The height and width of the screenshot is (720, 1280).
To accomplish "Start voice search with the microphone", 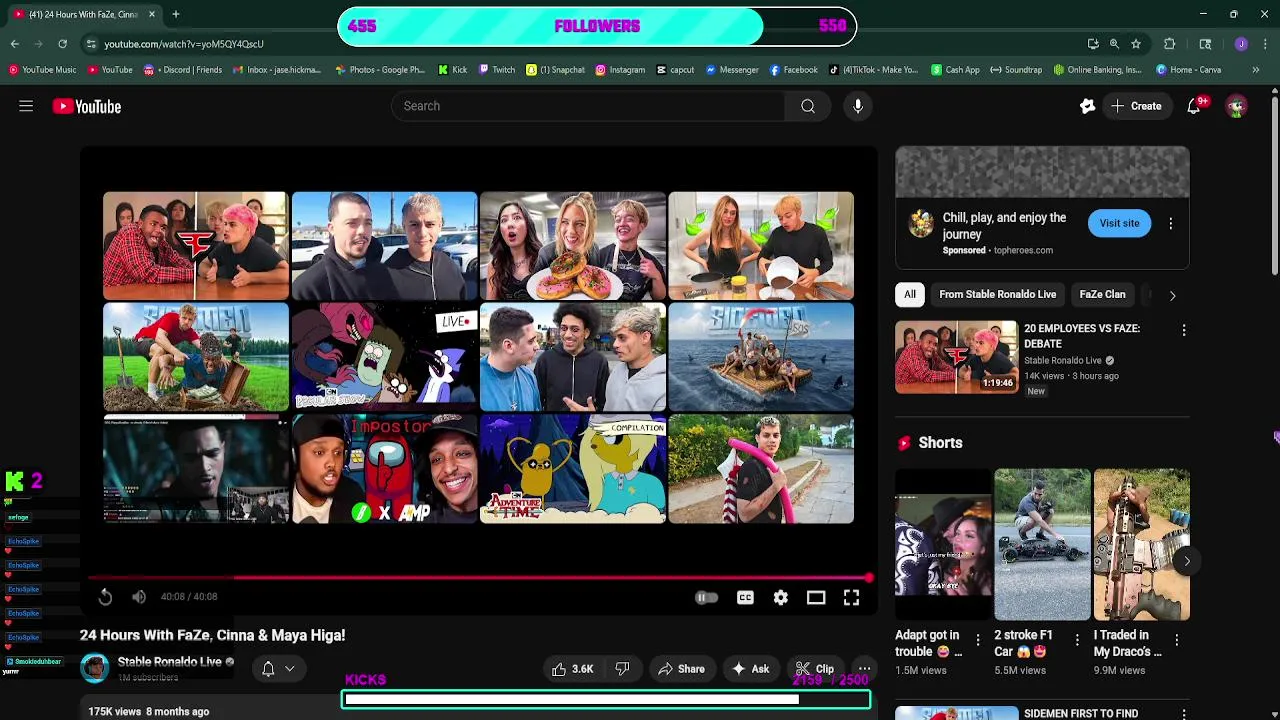I will (858, 106).
